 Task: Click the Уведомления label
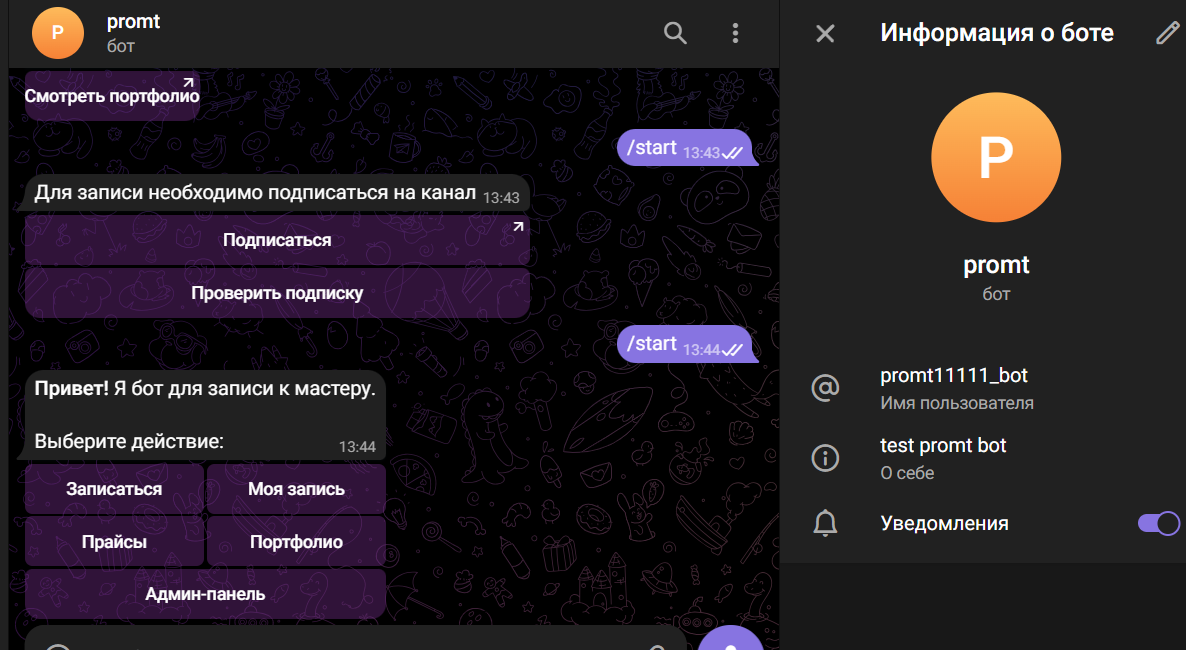[944, 523]
